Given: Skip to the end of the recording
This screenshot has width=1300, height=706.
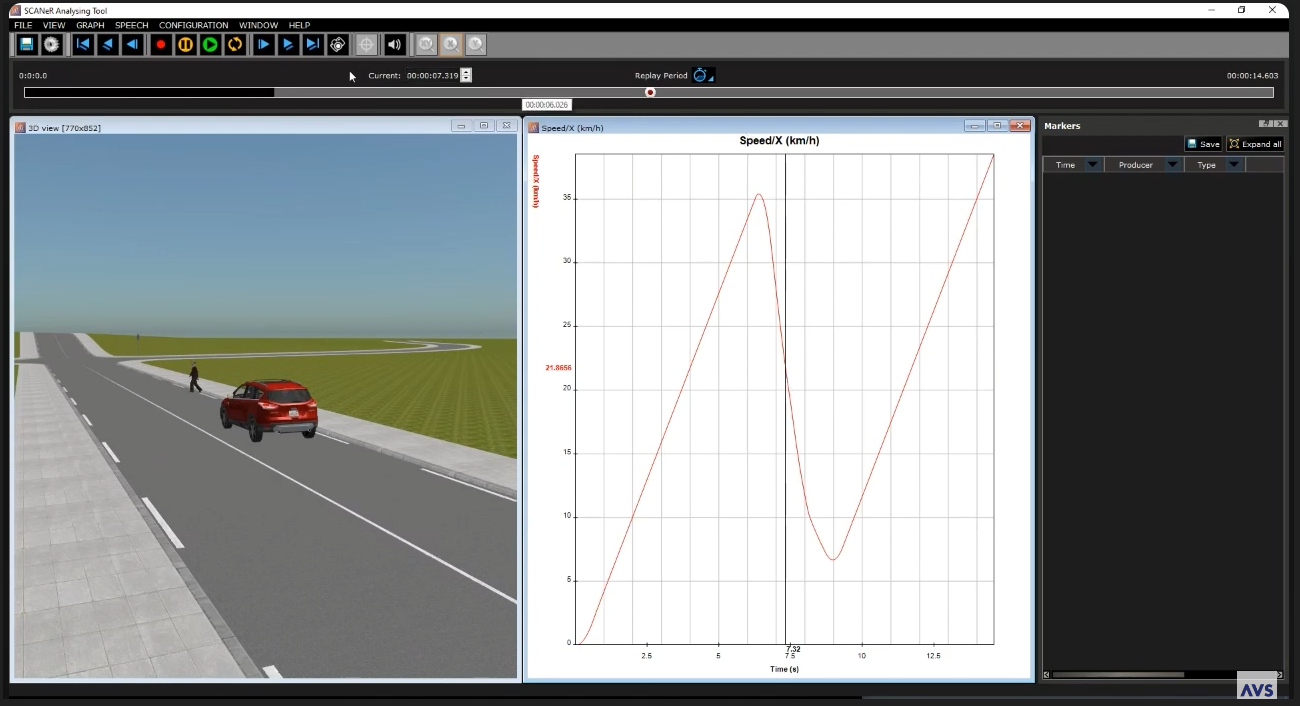Looking at the screenshot, I should [x=313, y=45].
